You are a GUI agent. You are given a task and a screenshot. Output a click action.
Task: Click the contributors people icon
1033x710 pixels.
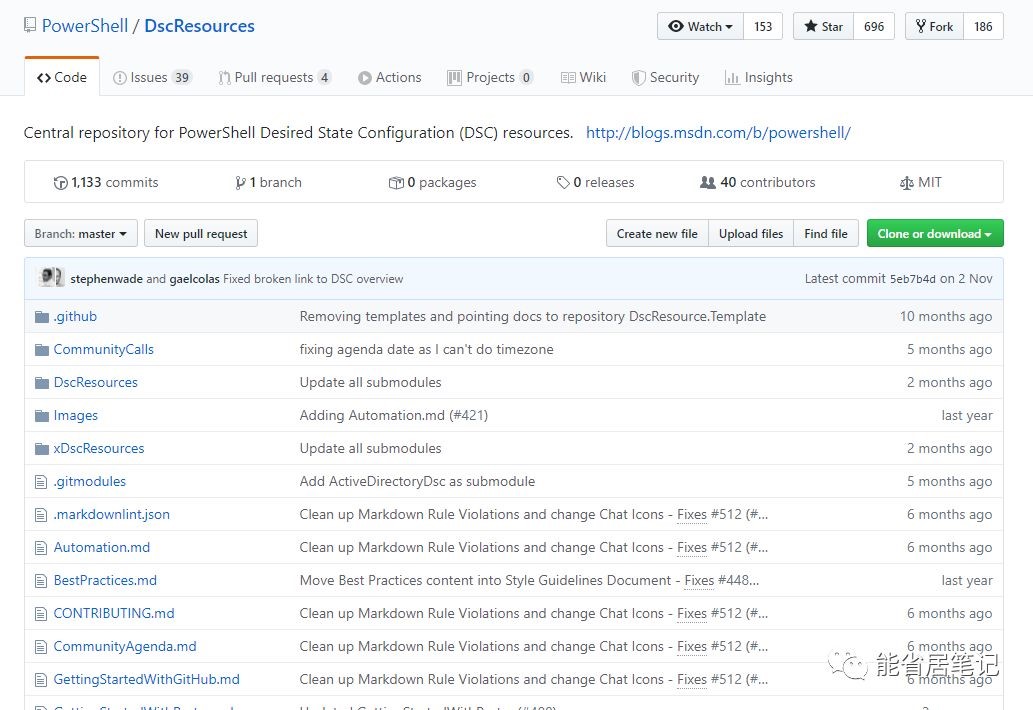coord(708,183)
